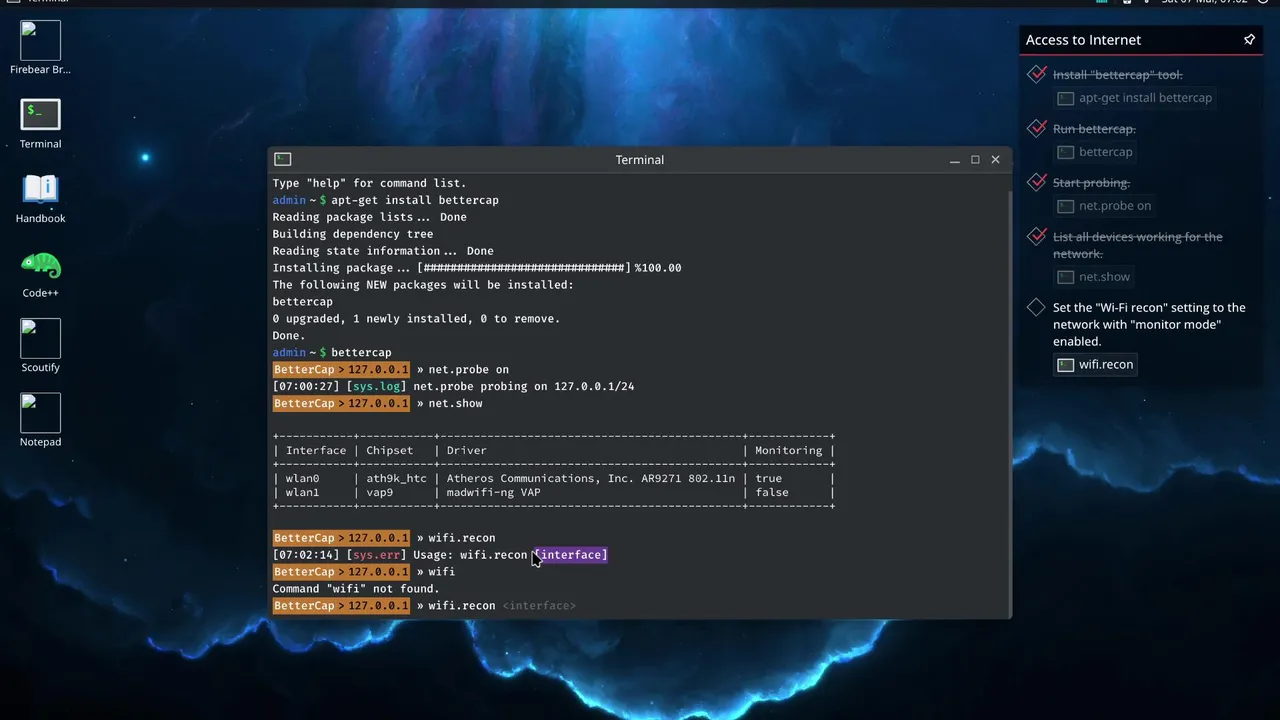Screen dimensions: 1280x720
Task: Minimize the Terminal window
Action: [x=955, y=160]
